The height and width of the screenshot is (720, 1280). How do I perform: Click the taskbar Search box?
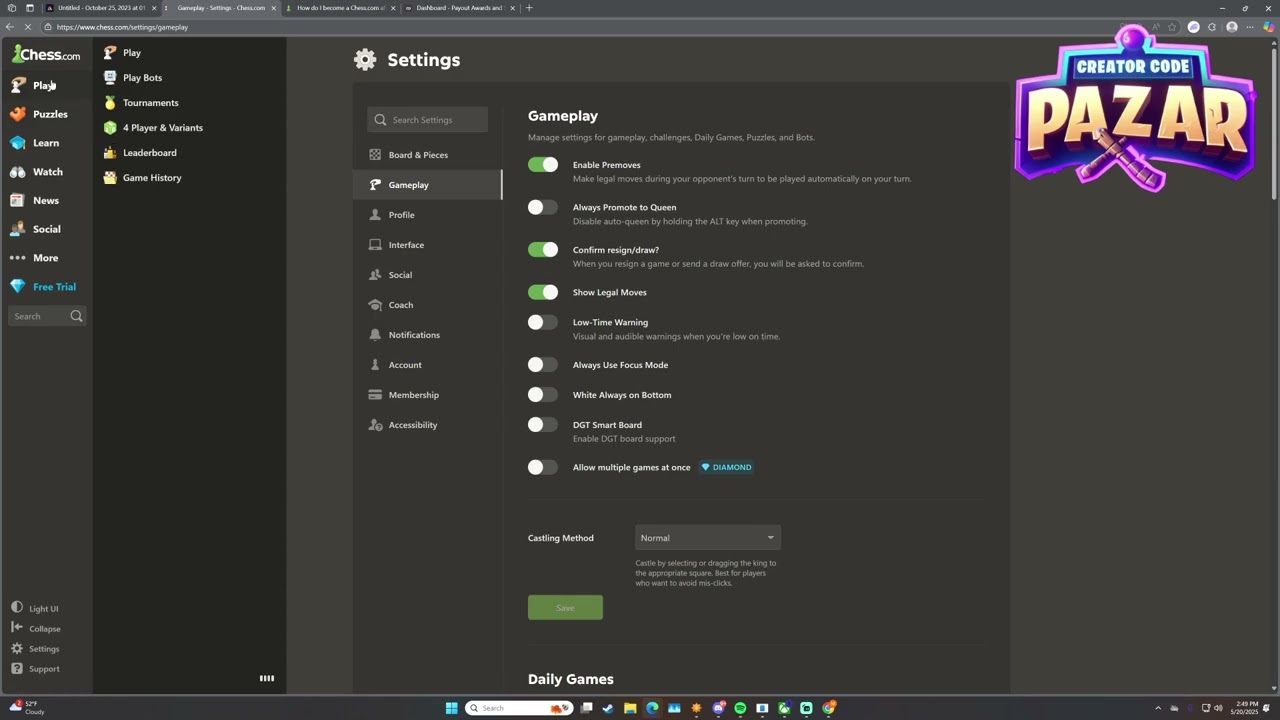tap(518, 708)
